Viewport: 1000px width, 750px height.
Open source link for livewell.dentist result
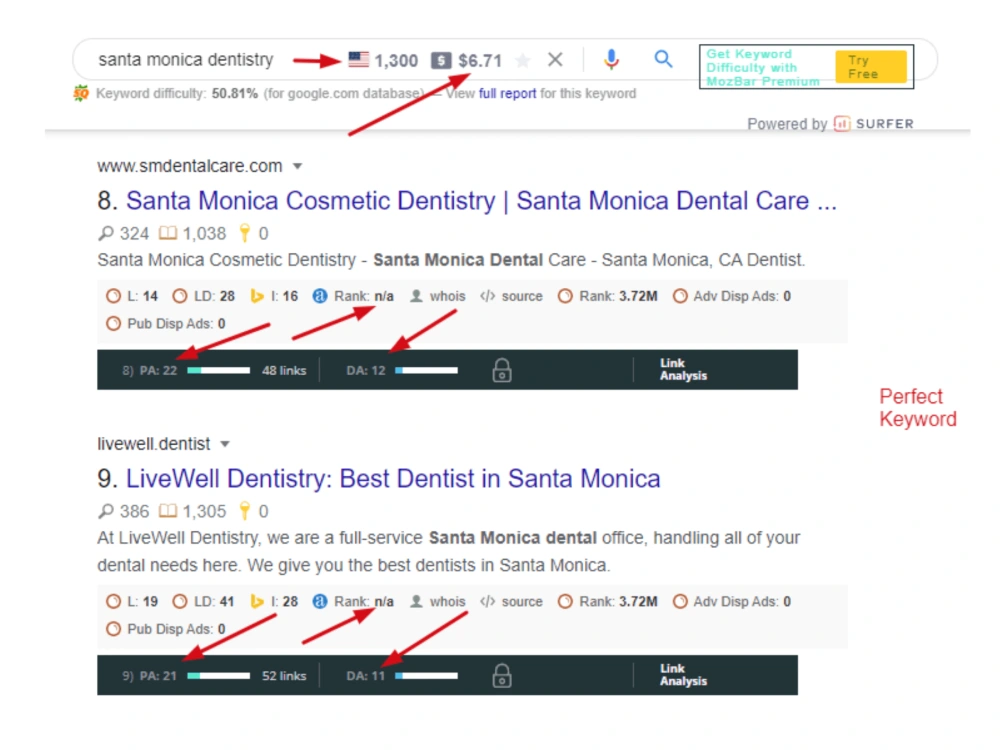511,601
